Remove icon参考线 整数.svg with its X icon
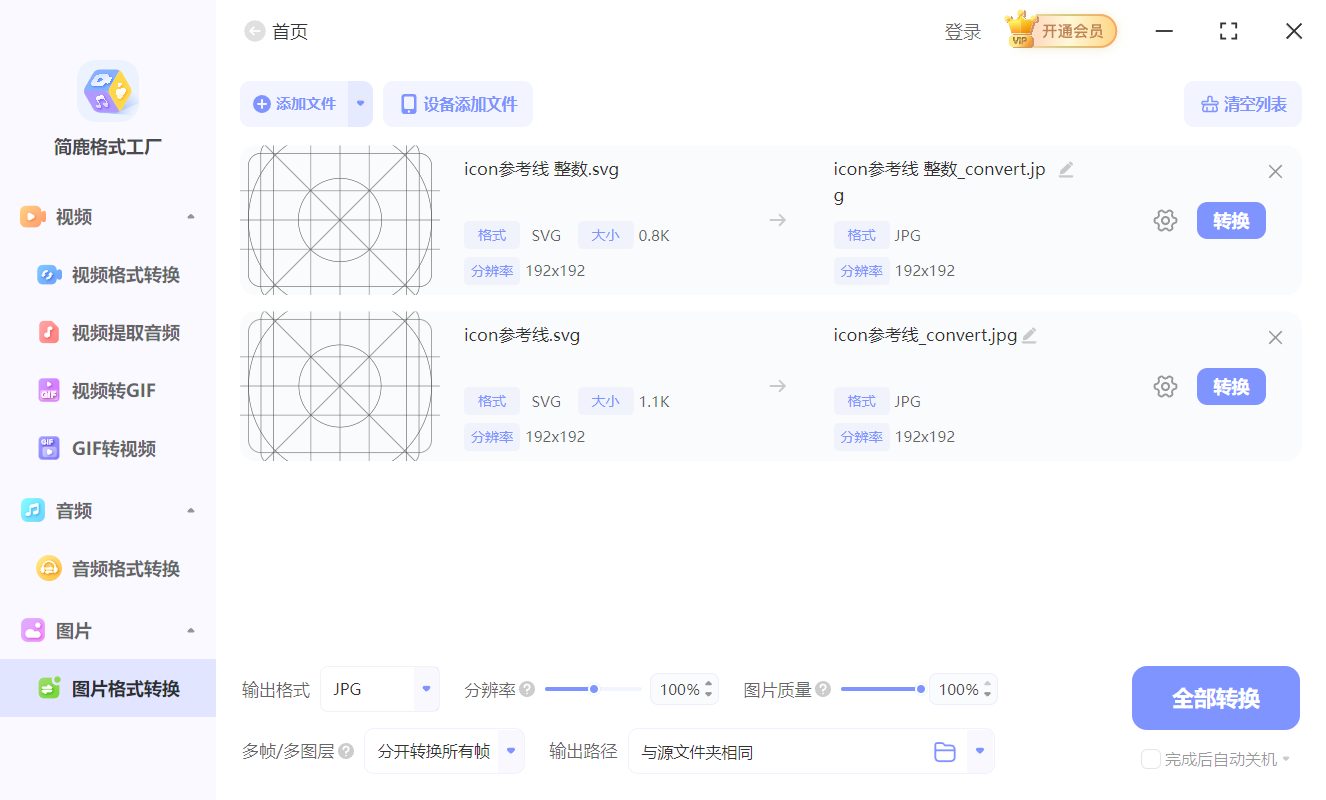The image size is (1326, 800). tap(1275, 172)
